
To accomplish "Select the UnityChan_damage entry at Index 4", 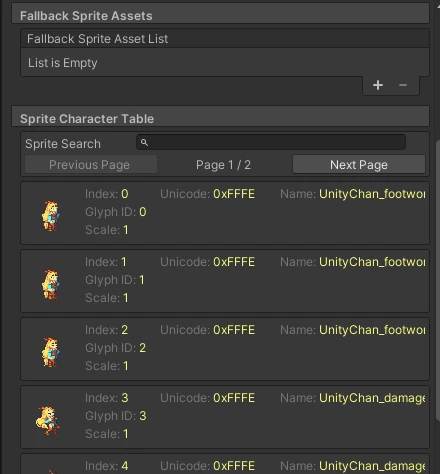I will pyautogui.click(x=225, y=465).
